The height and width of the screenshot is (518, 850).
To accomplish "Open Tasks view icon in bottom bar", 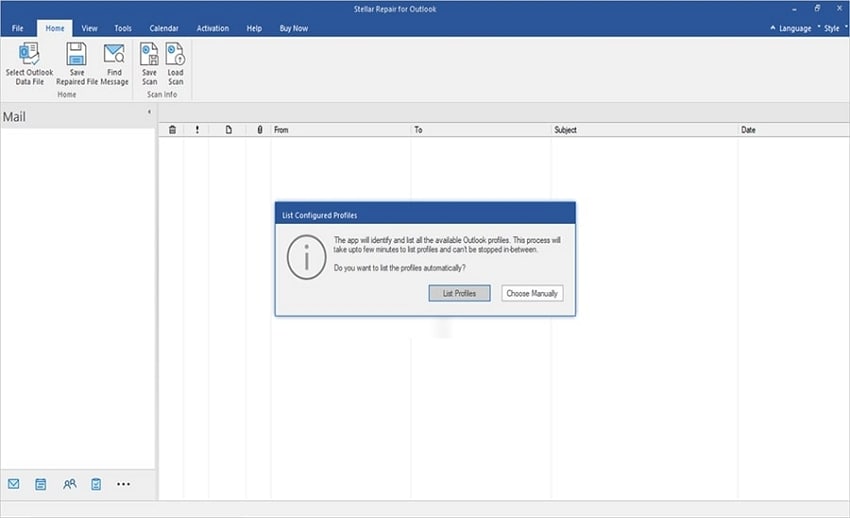I will (96, 484).
